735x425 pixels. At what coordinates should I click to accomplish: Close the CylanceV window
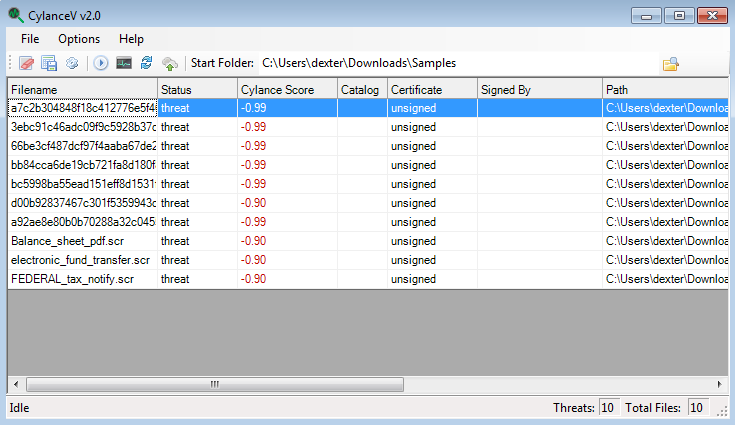[x=712, y=15]
